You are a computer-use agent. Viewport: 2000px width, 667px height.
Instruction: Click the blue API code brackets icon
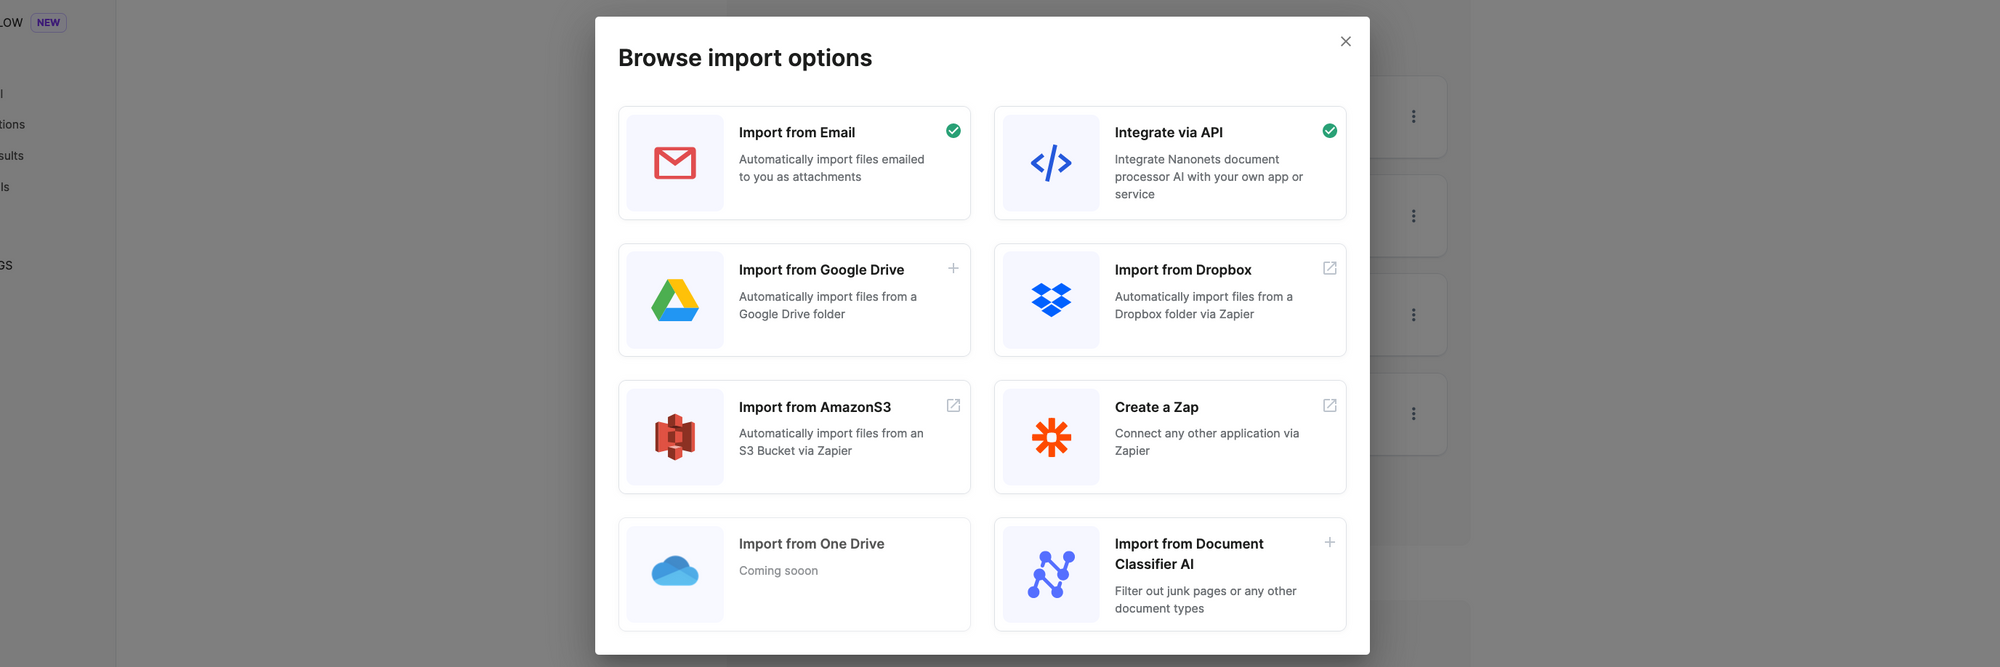click(x=1051, y=163)
